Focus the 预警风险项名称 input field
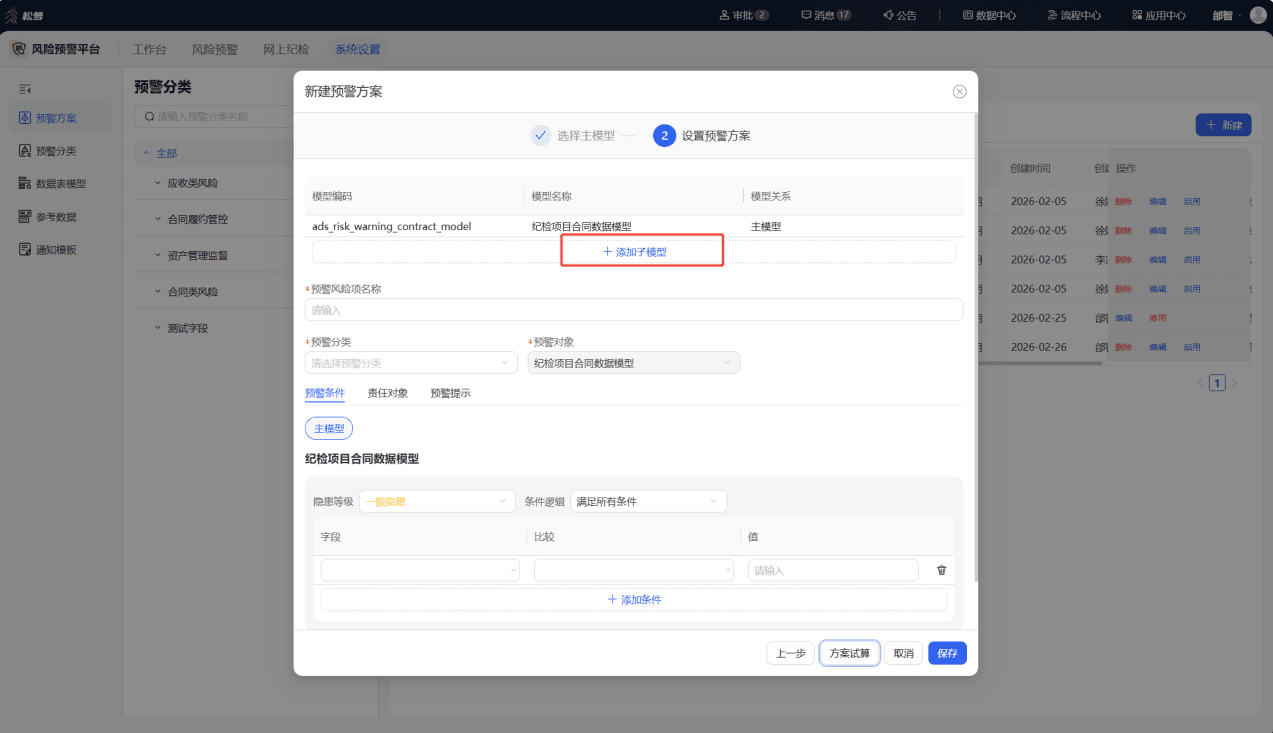The image size is (1273, 733). [x=634, y=310]
